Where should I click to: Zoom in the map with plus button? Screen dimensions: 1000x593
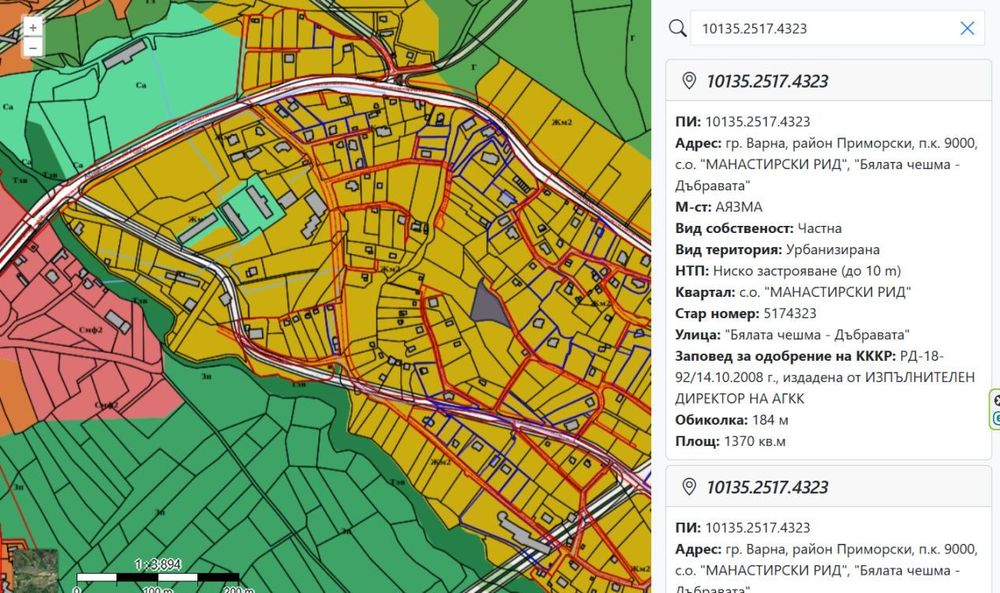(x=33, y=27)
